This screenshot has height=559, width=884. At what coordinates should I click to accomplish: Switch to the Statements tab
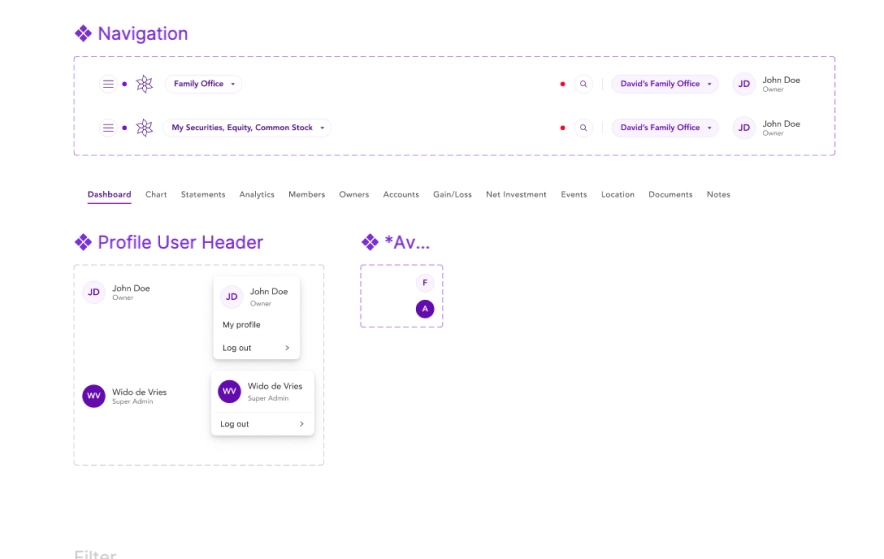(x=203, y=195)
